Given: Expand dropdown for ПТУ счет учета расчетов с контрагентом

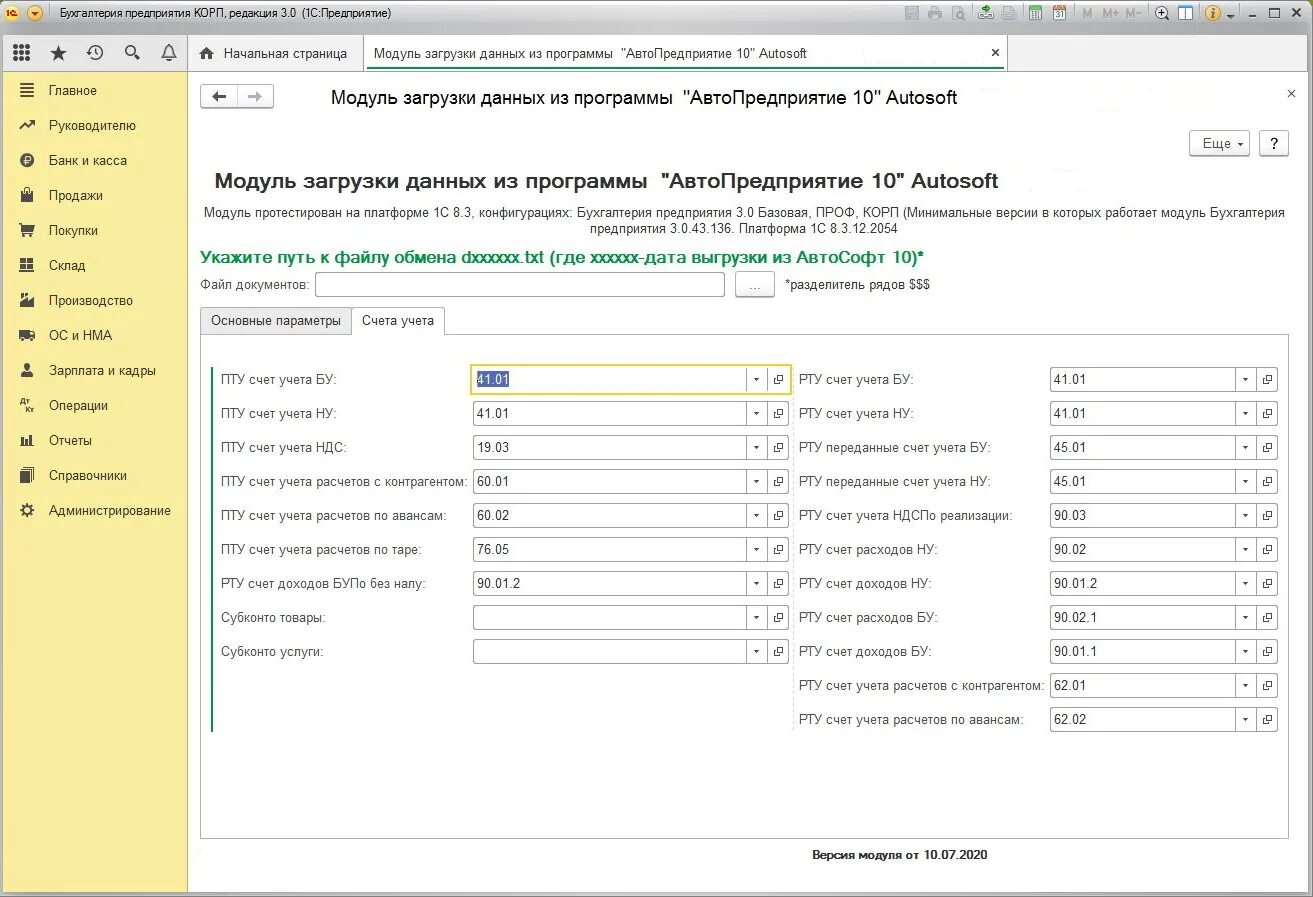Looking at the screenshot, I should 757,482.
